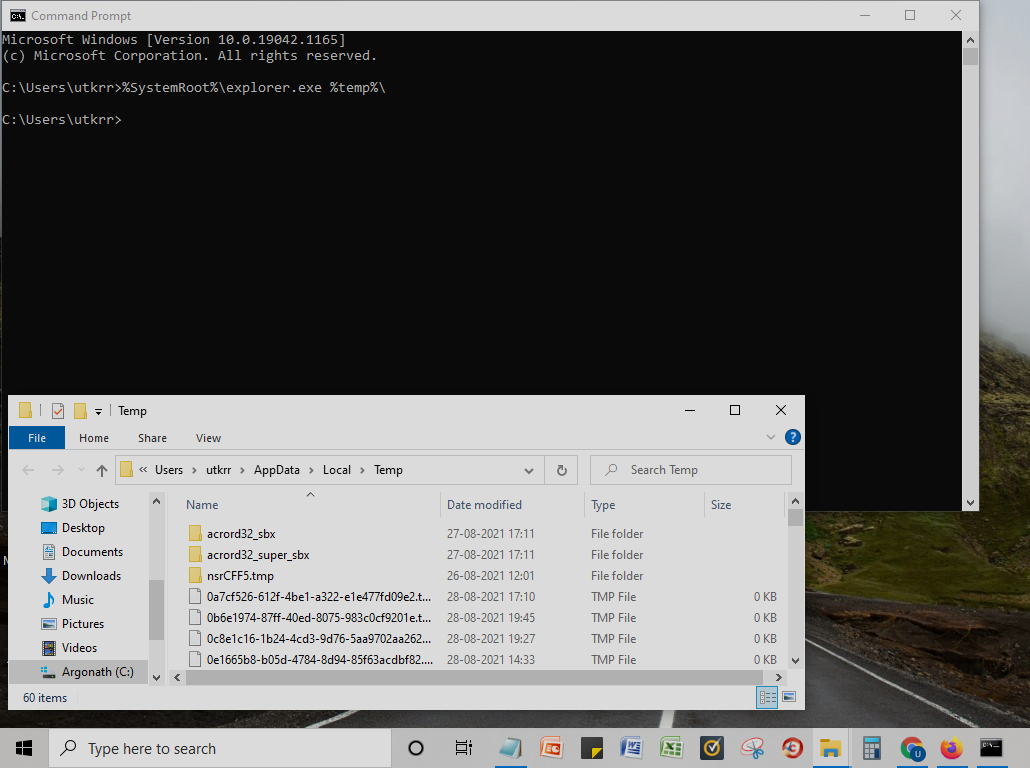Click the Help question mark in Explorer

click(793, 437)
